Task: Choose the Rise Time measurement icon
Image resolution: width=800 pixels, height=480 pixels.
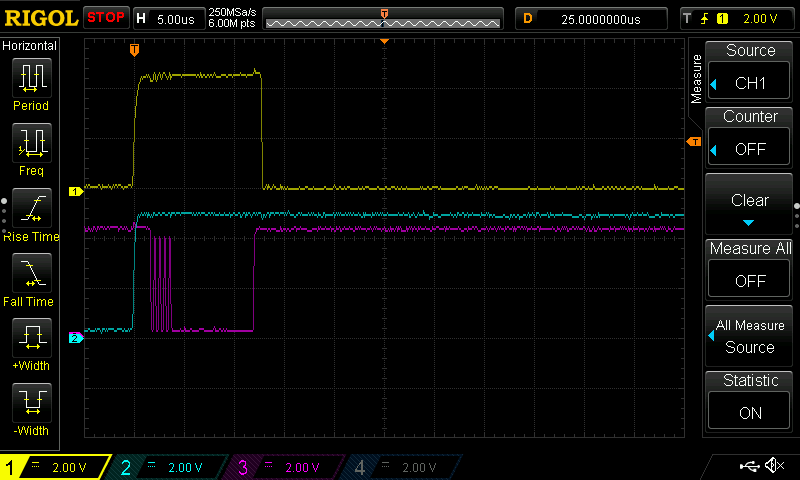Action: [x=31, y=209]
